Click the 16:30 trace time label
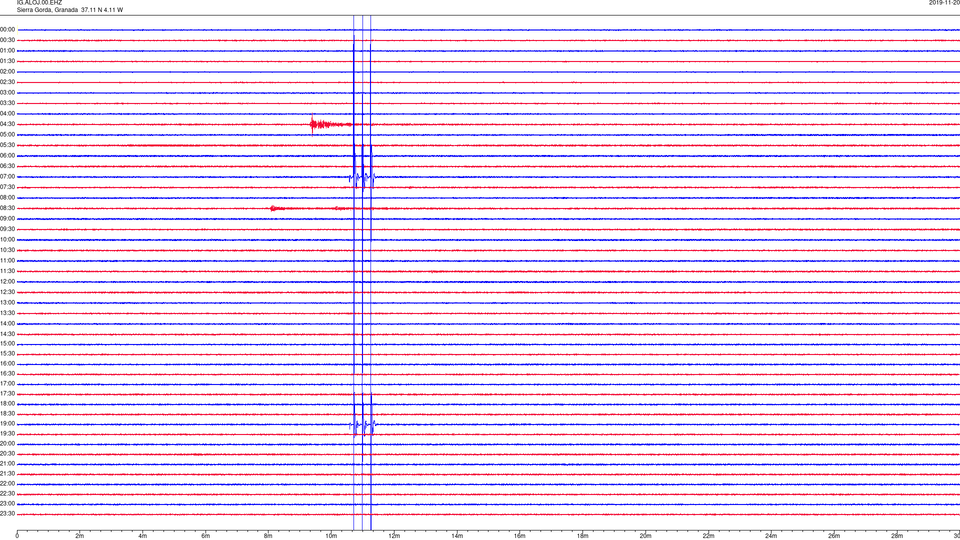Viewport: 960px width, 540px height. click(x=7, y=373)
